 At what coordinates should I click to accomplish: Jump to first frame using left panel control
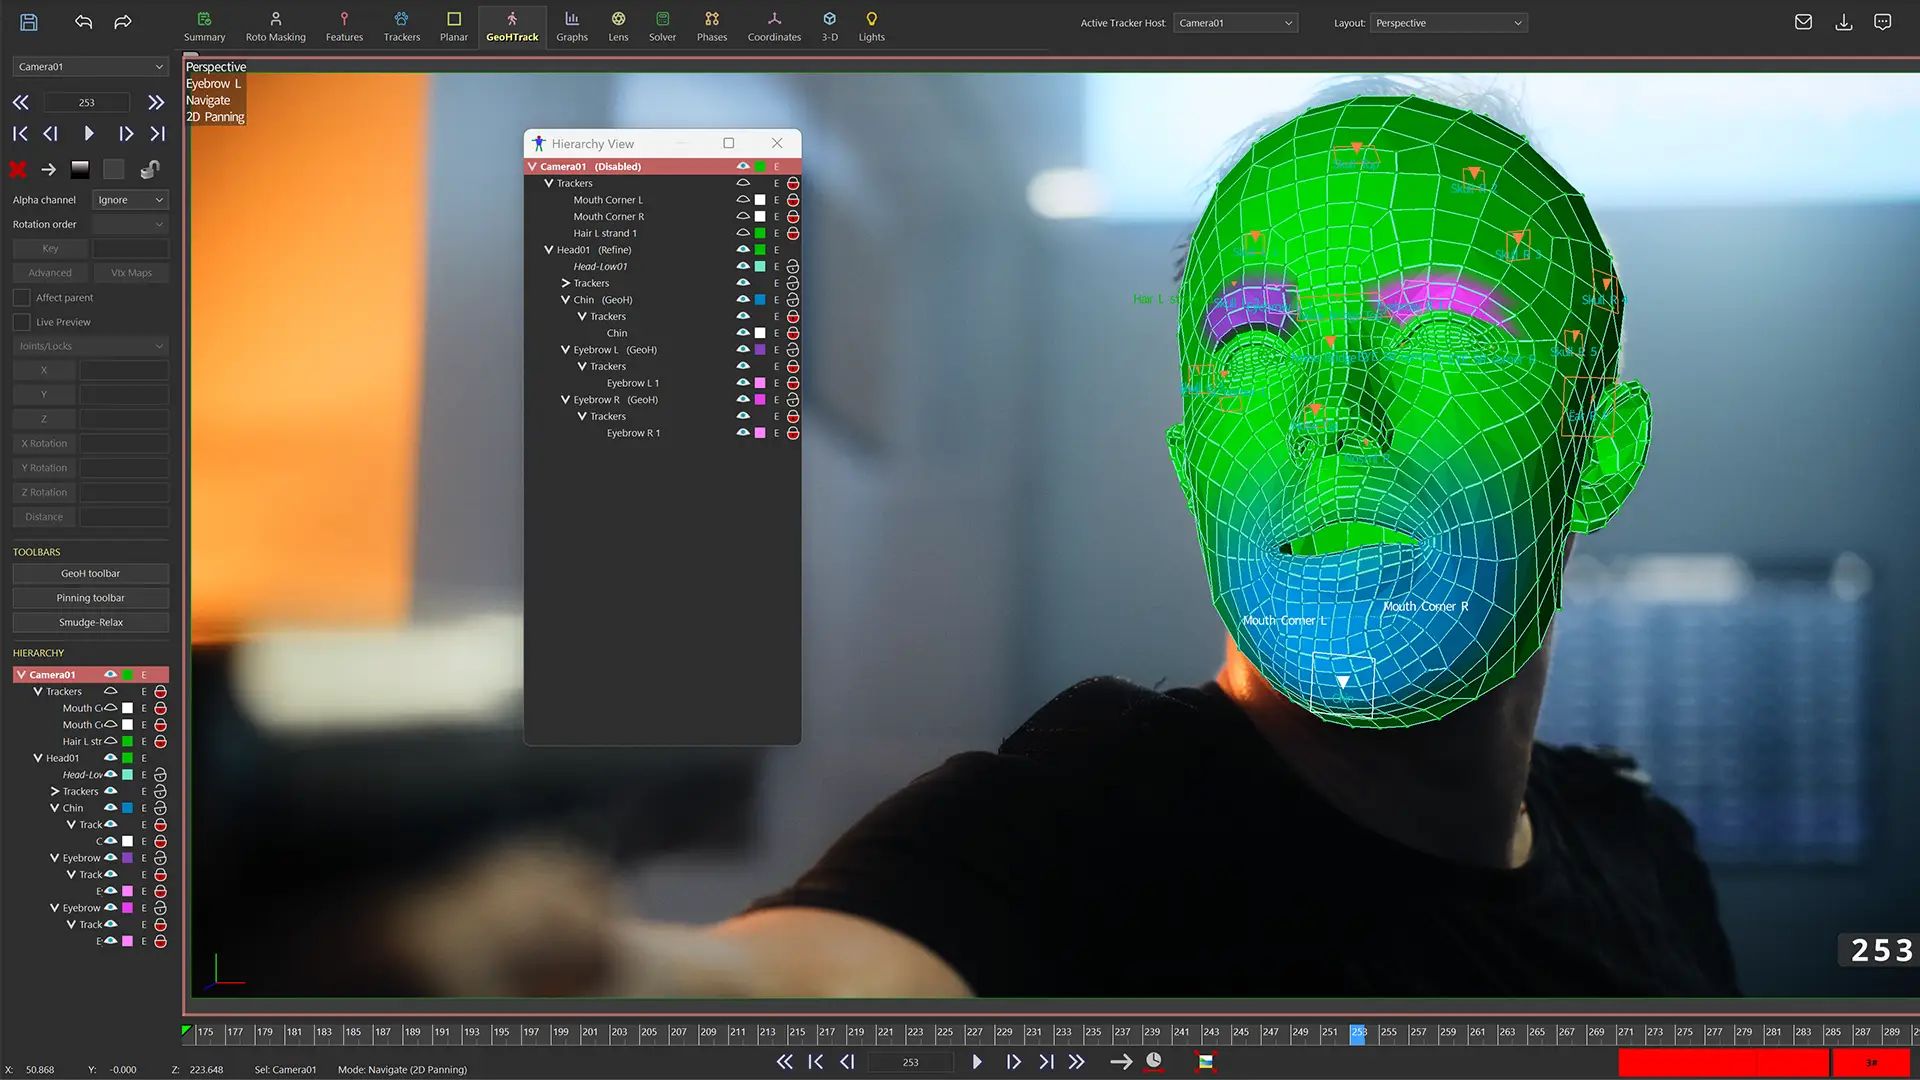click(20, 133)
